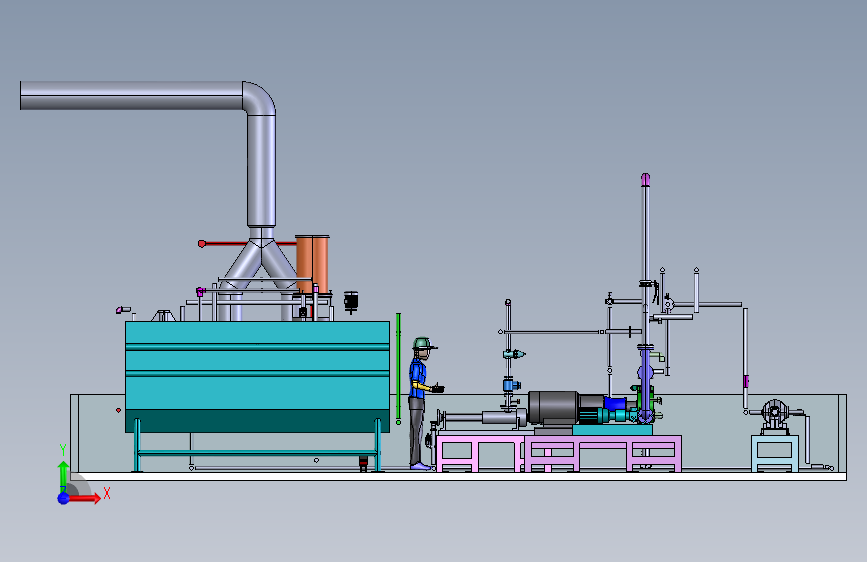The width and height of the screenshot is (867, 562).
Task: Select the teal tank support leg on left
Action: pos(137,445)
